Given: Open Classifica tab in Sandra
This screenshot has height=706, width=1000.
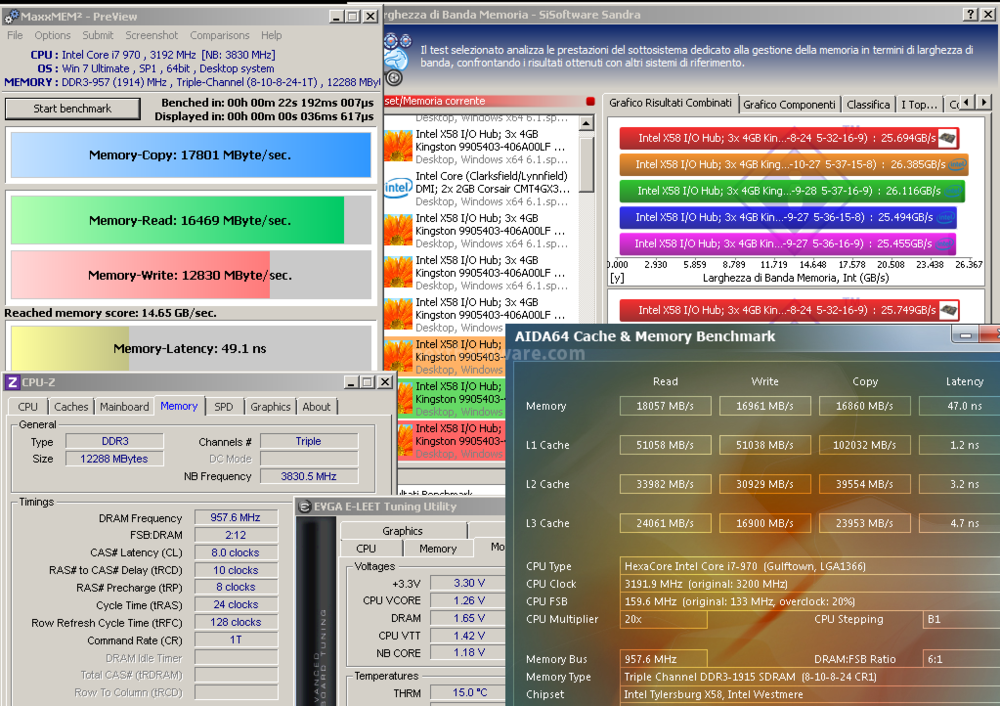Looking at the screenshot, I should tap(868, 105).
